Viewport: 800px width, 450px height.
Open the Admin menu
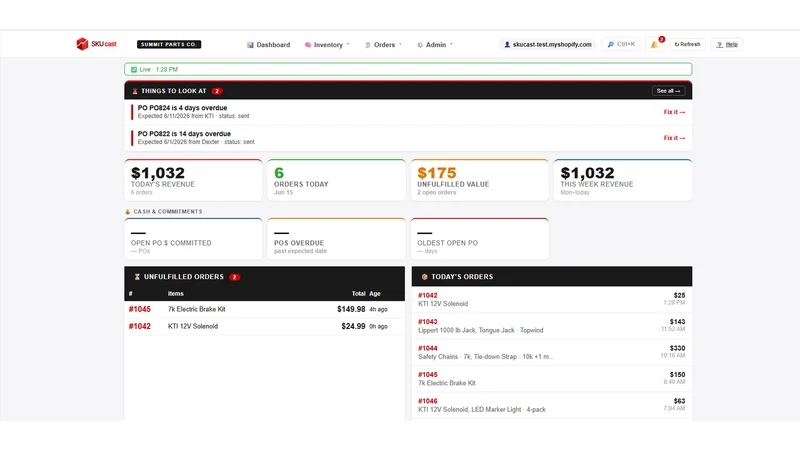(x=435, y=45)
